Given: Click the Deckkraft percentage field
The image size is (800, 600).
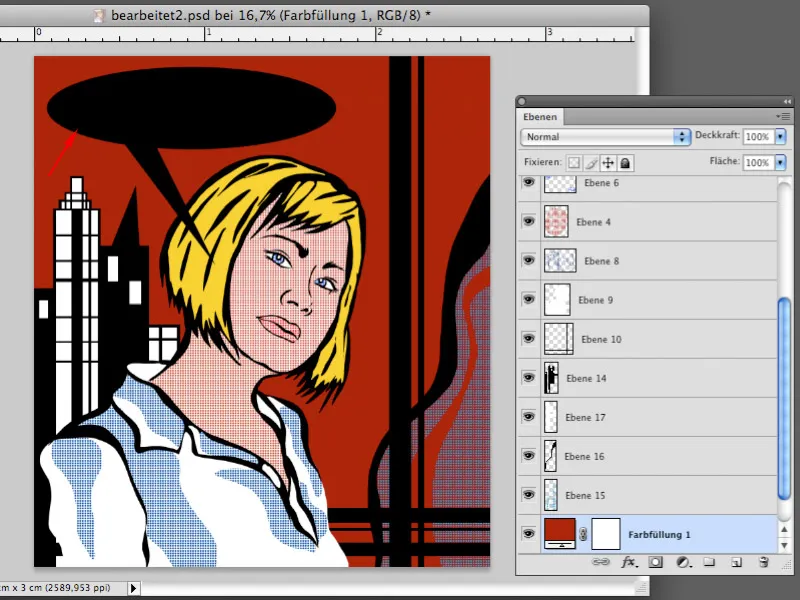Looking at the screenshot, I should 758,137.
